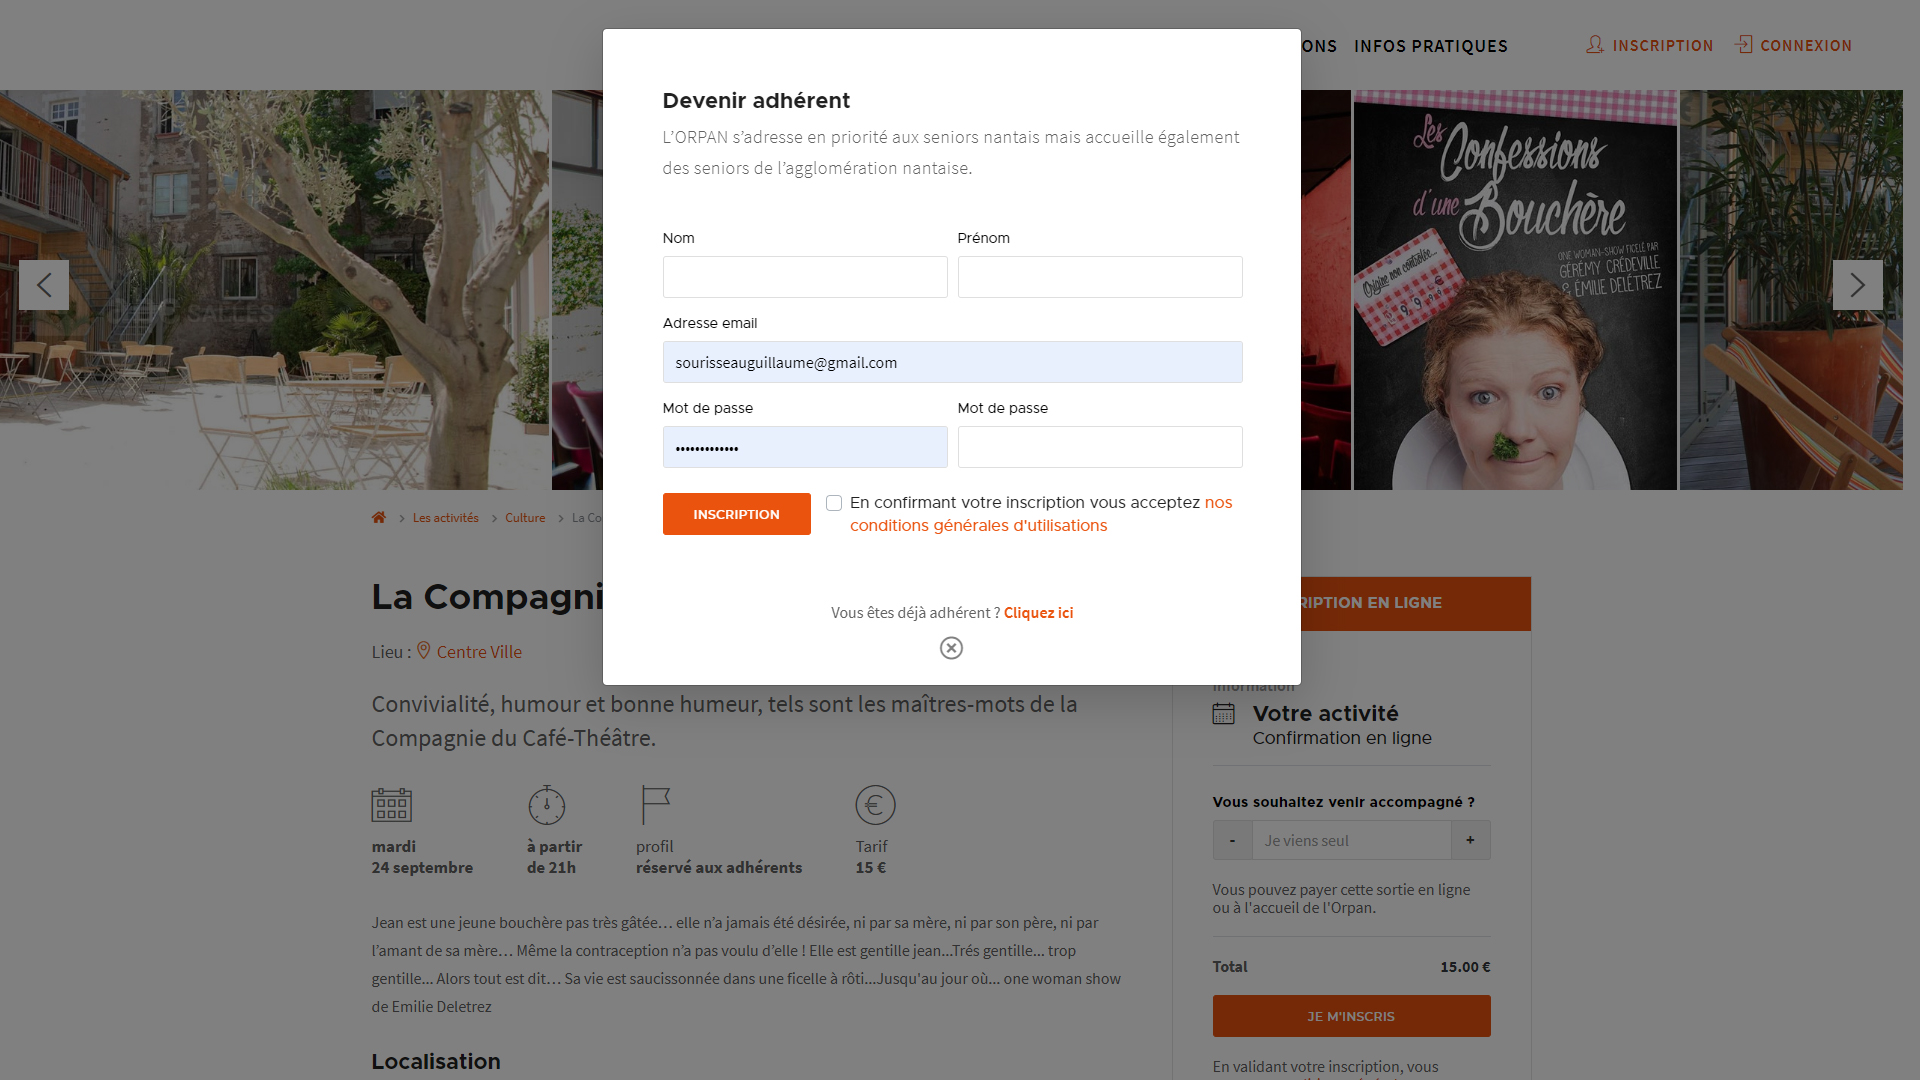Go to previous carousel slide arrow

(44, 285)
